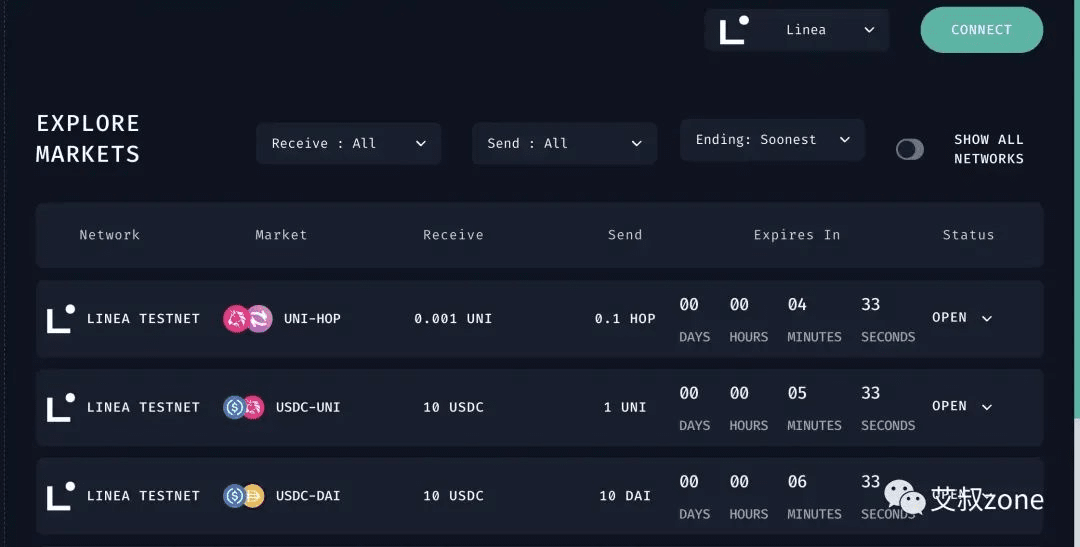
Task: Click the 0.1 HOP send value
Action: pos(625,318)
